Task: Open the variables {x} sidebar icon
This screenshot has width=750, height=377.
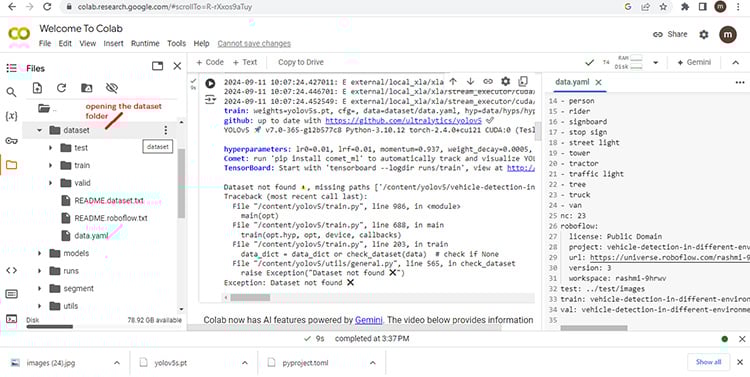Action: 11,116
